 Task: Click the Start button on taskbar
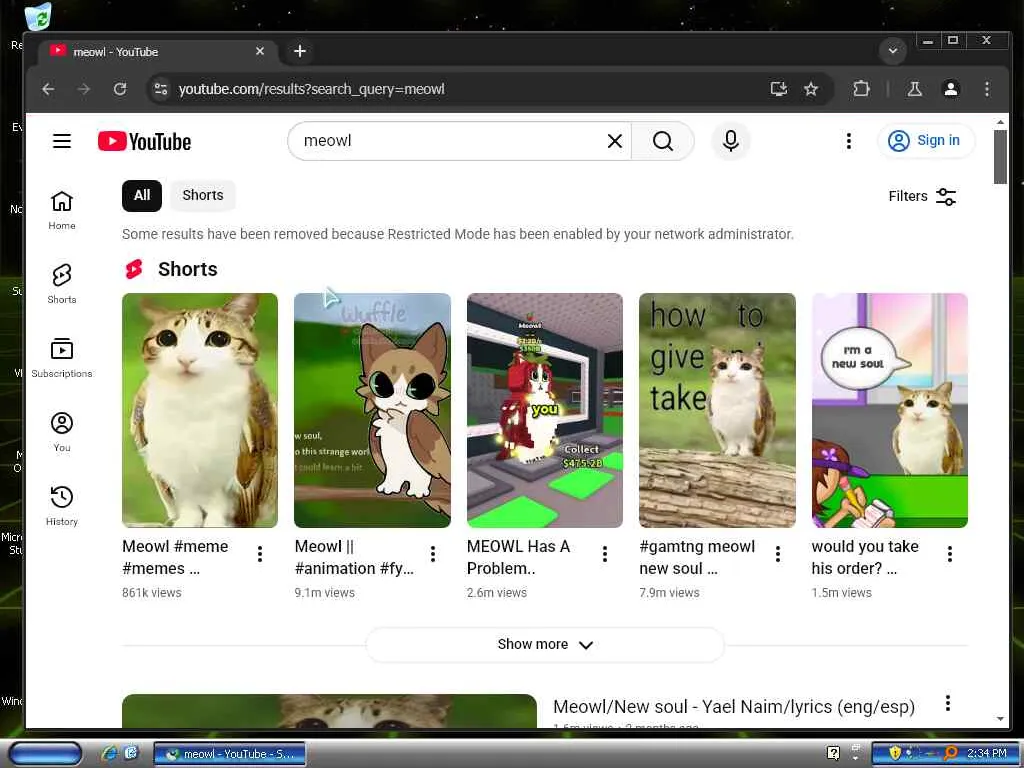pos(44,754)
